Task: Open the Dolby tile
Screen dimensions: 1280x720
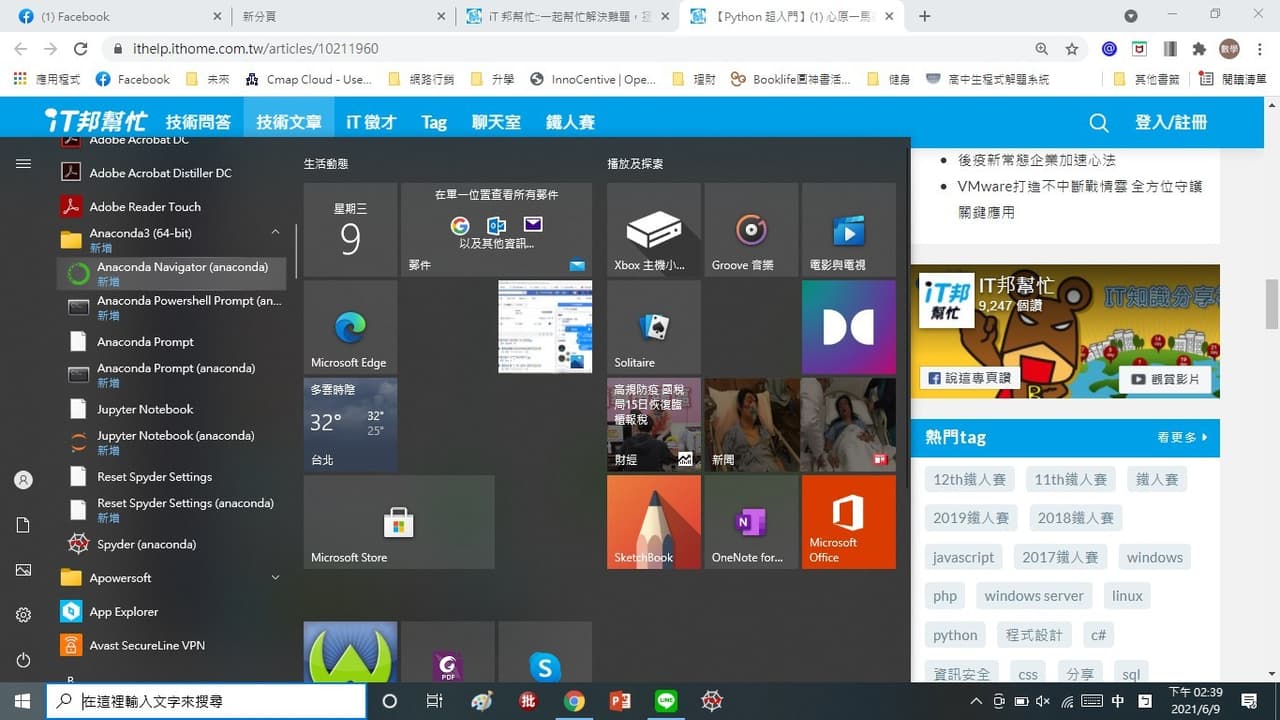Action: click(848, 327)
